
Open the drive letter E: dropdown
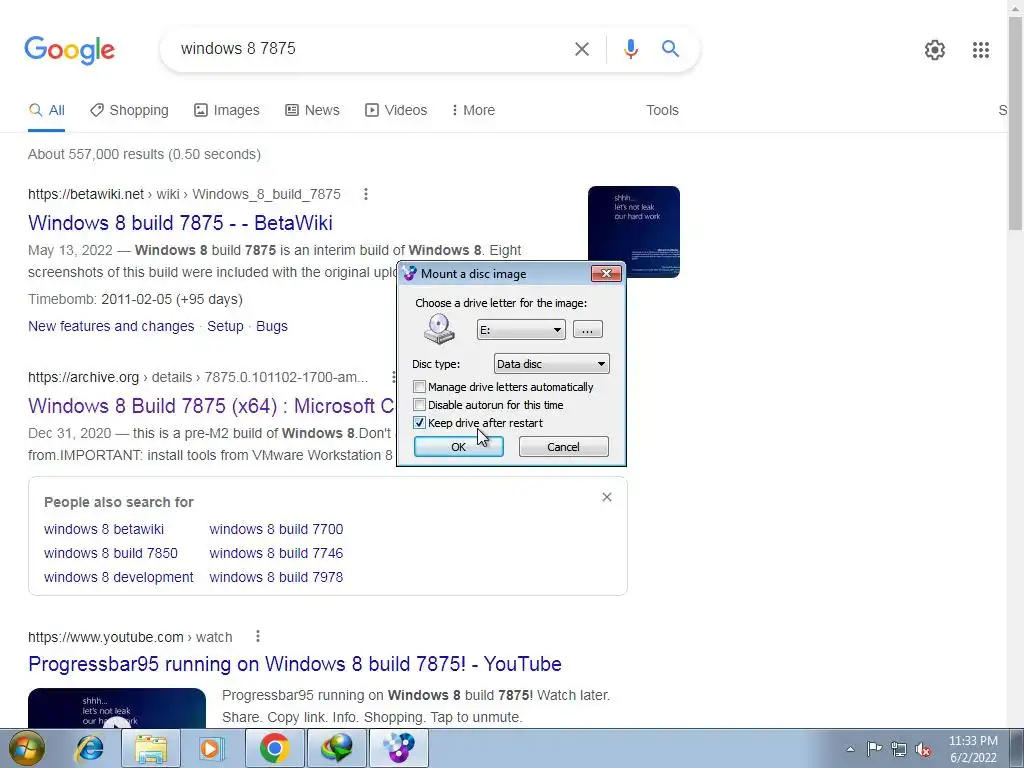521,330
